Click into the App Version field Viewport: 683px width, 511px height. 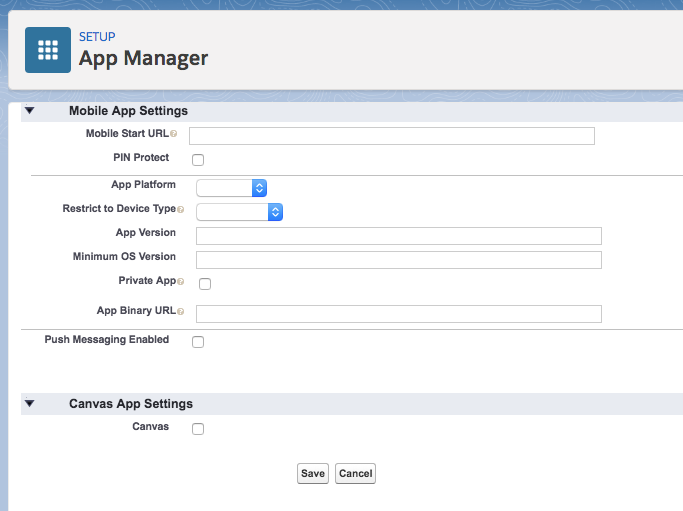(x=399, y=236)
